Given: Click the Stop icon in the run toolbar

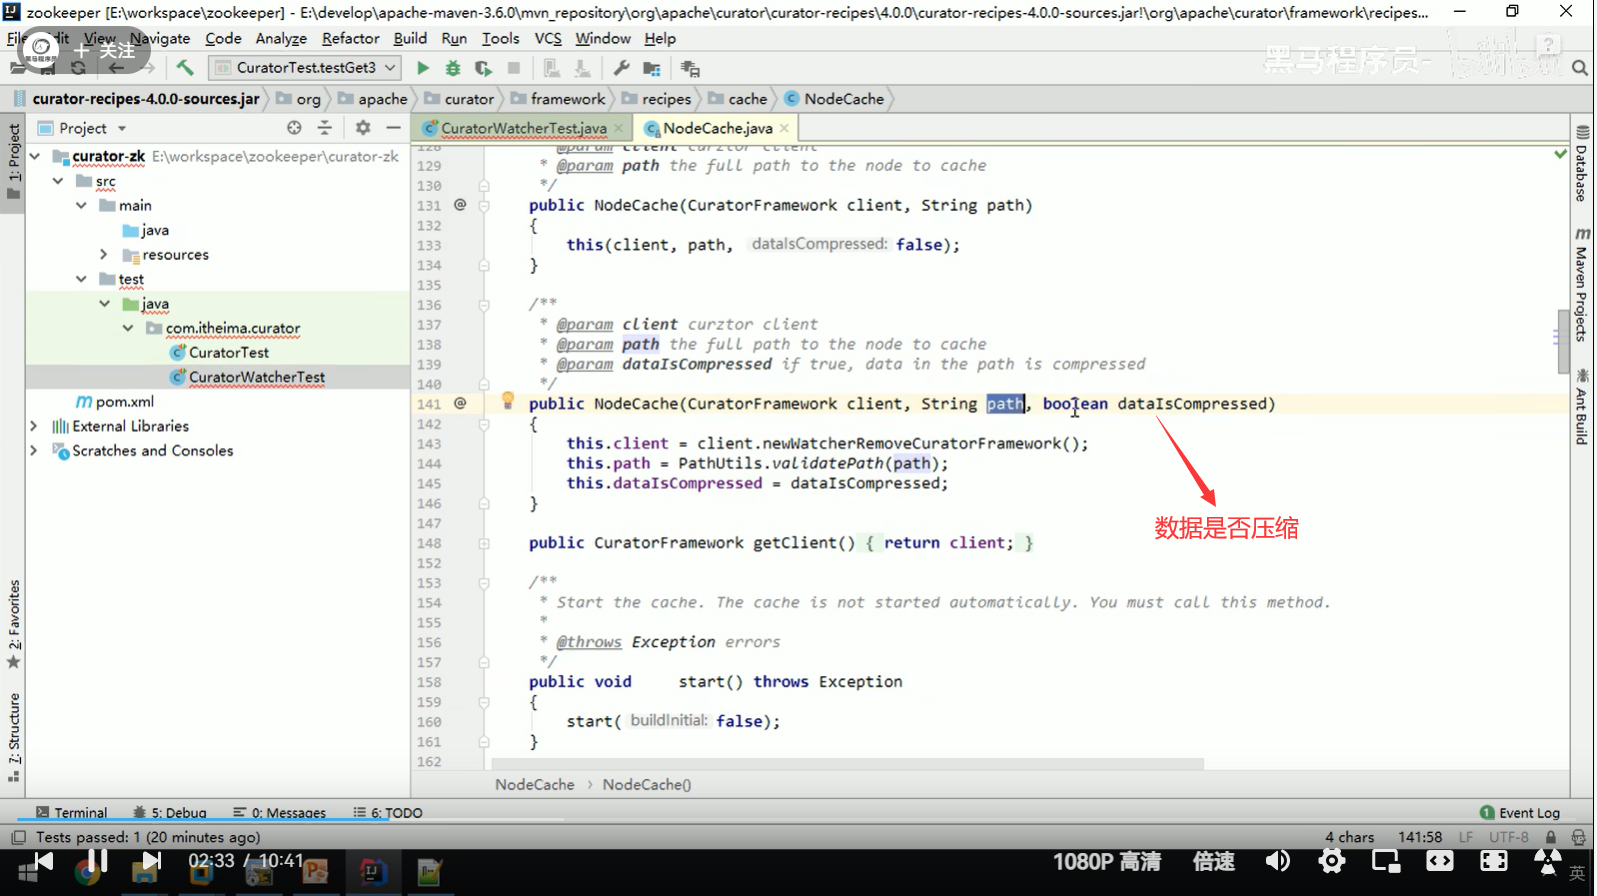Looking at the screenshot, I should [514, 68].
